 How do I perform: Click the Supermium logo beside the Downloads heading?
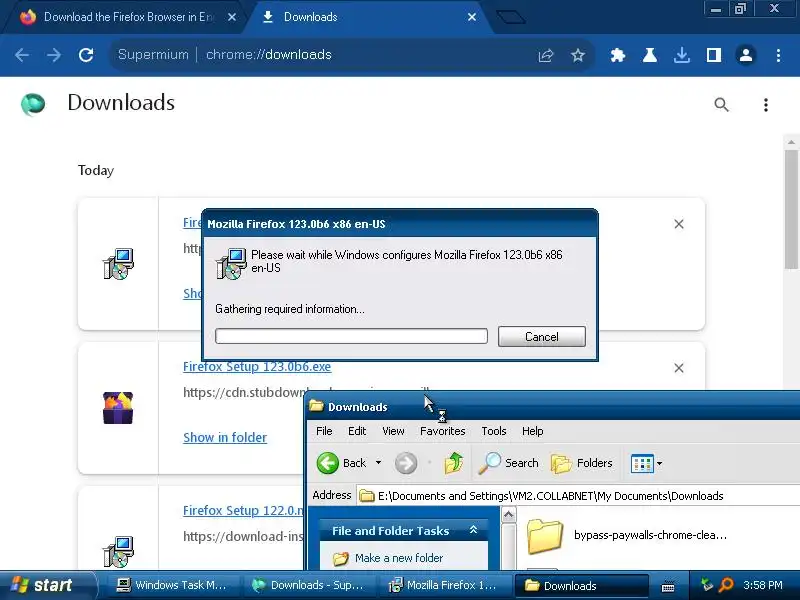[x=33, y=104]
